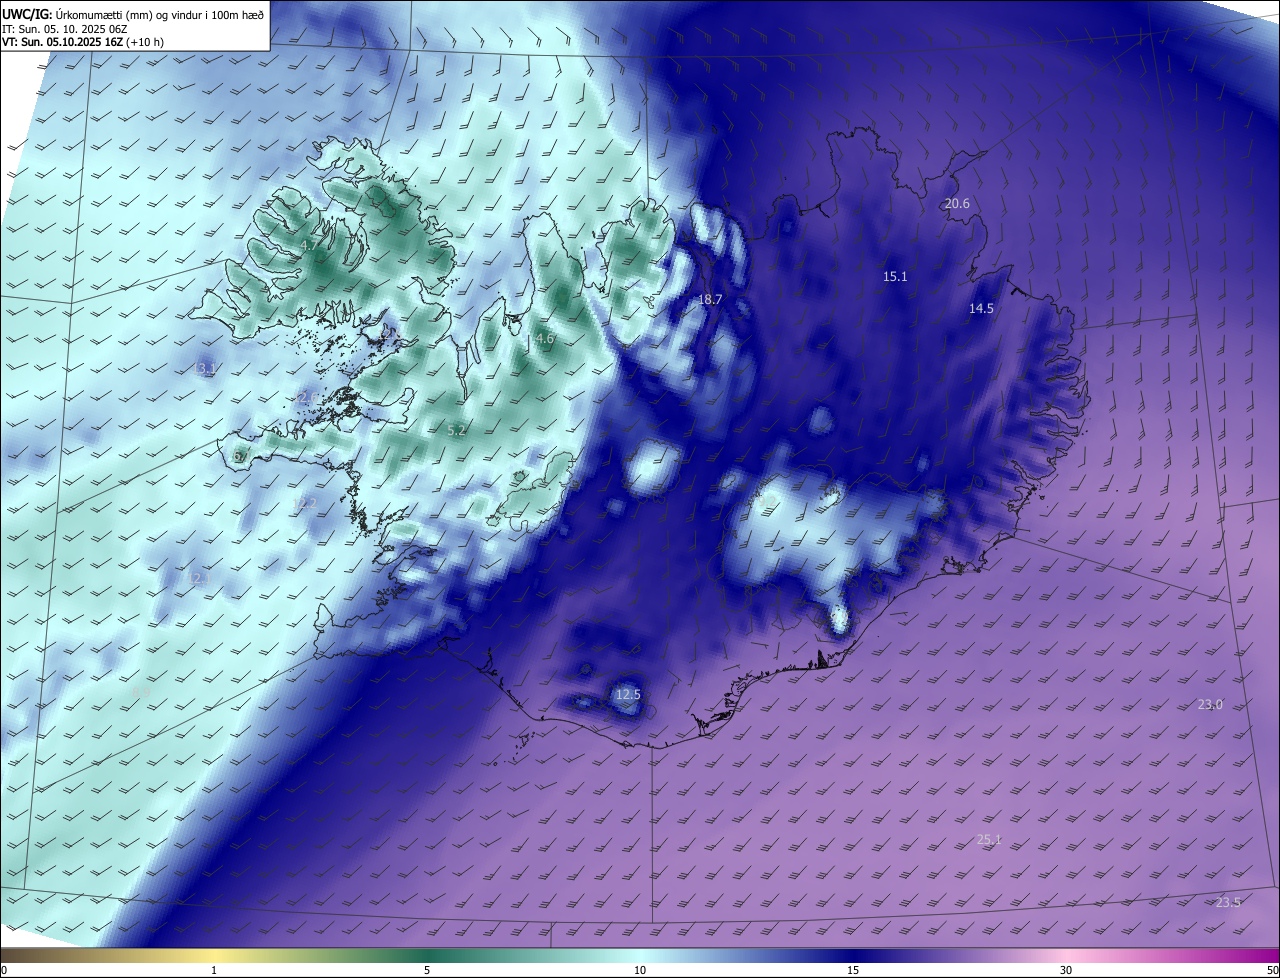
Task: Click the colorbar tick label 0
Action: click(x=4, y=970)
